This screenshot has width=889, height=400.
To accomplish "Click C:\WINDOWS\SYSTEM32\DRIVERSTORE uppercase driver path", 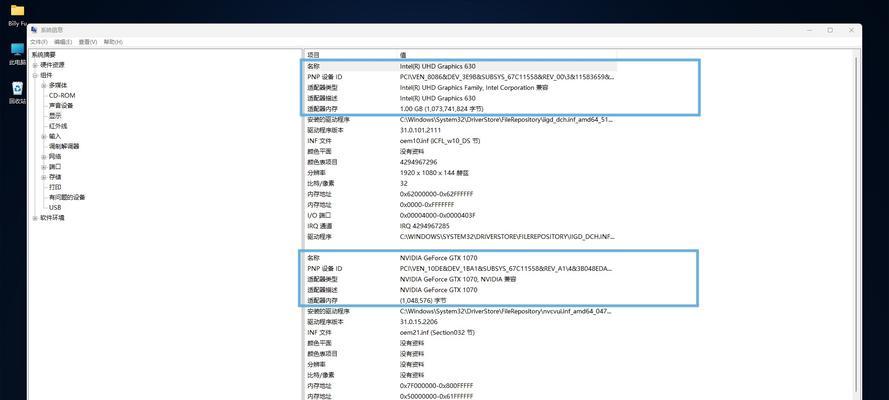I will click(507, 237).
